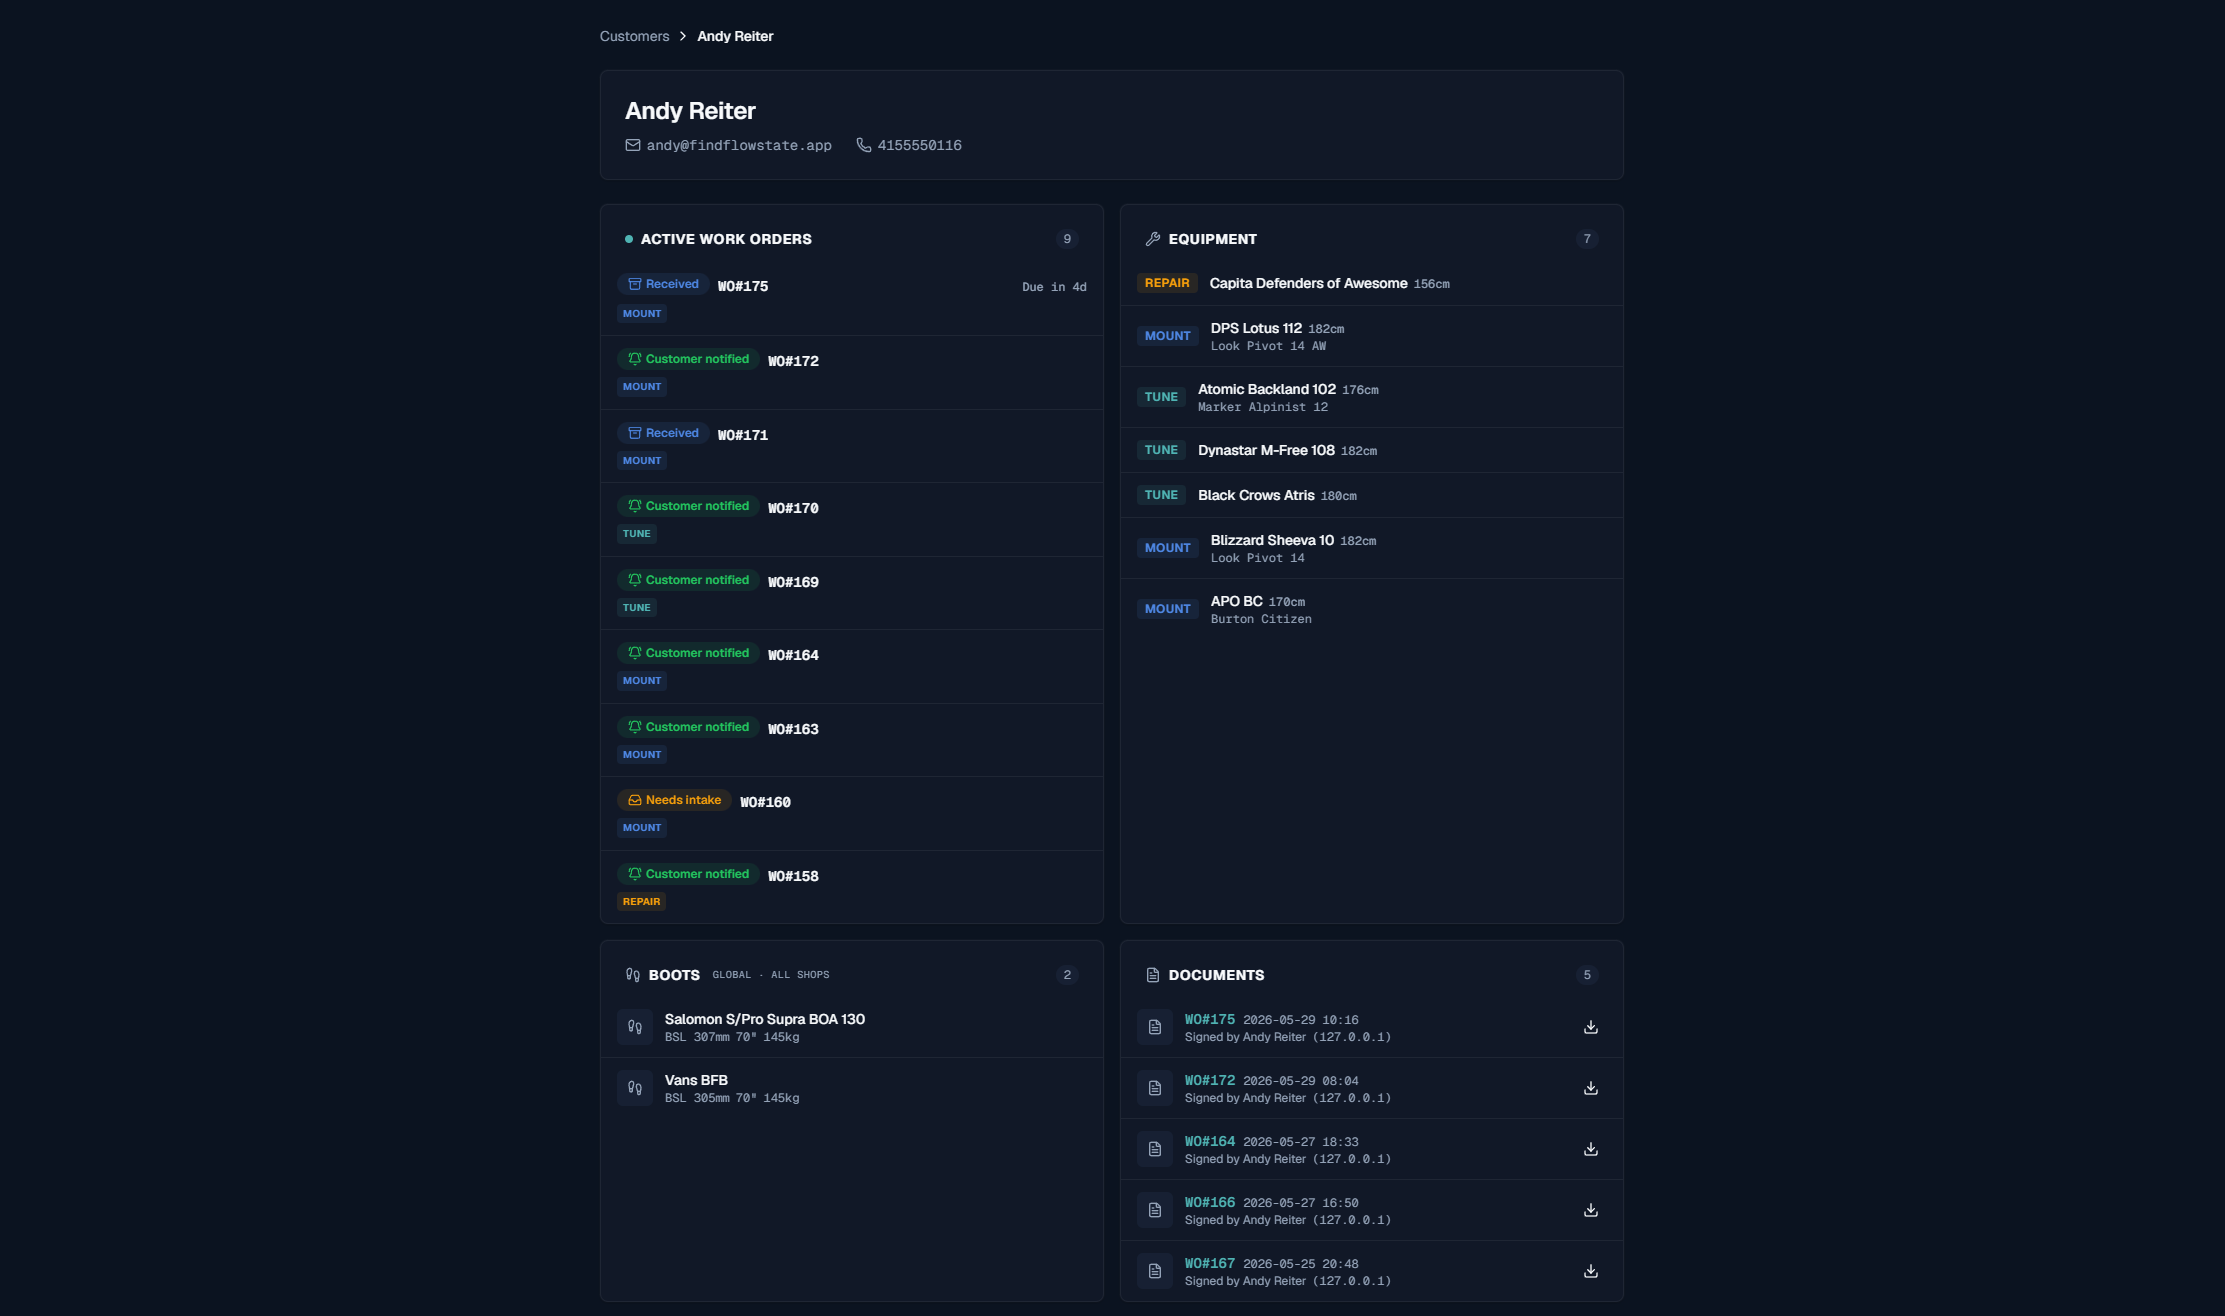Click the REPAIR tag on Capita Defenders
Screen dimensions: 2225x1316
coord(1167,284)
